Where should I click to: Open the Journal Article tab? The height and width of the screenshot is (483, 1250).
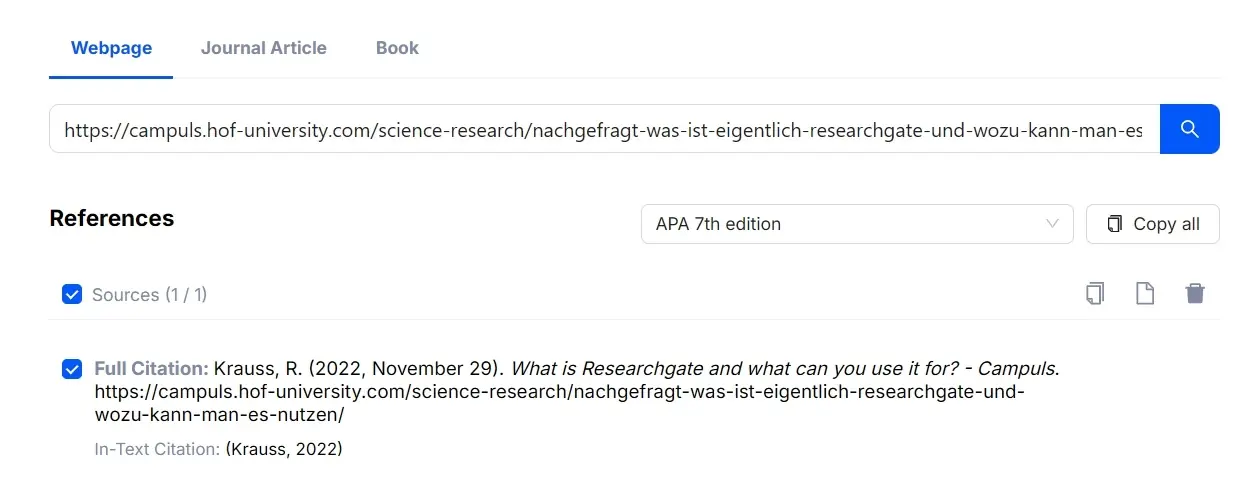[x=263, y=48]
